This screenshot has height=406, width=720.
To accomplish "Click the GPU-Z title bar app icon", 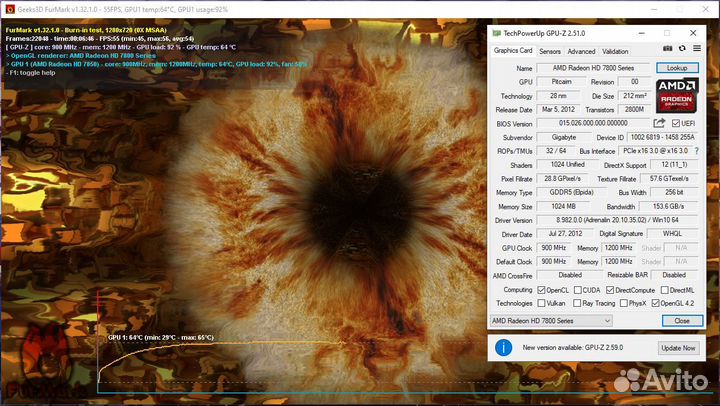I will [496, 33].
